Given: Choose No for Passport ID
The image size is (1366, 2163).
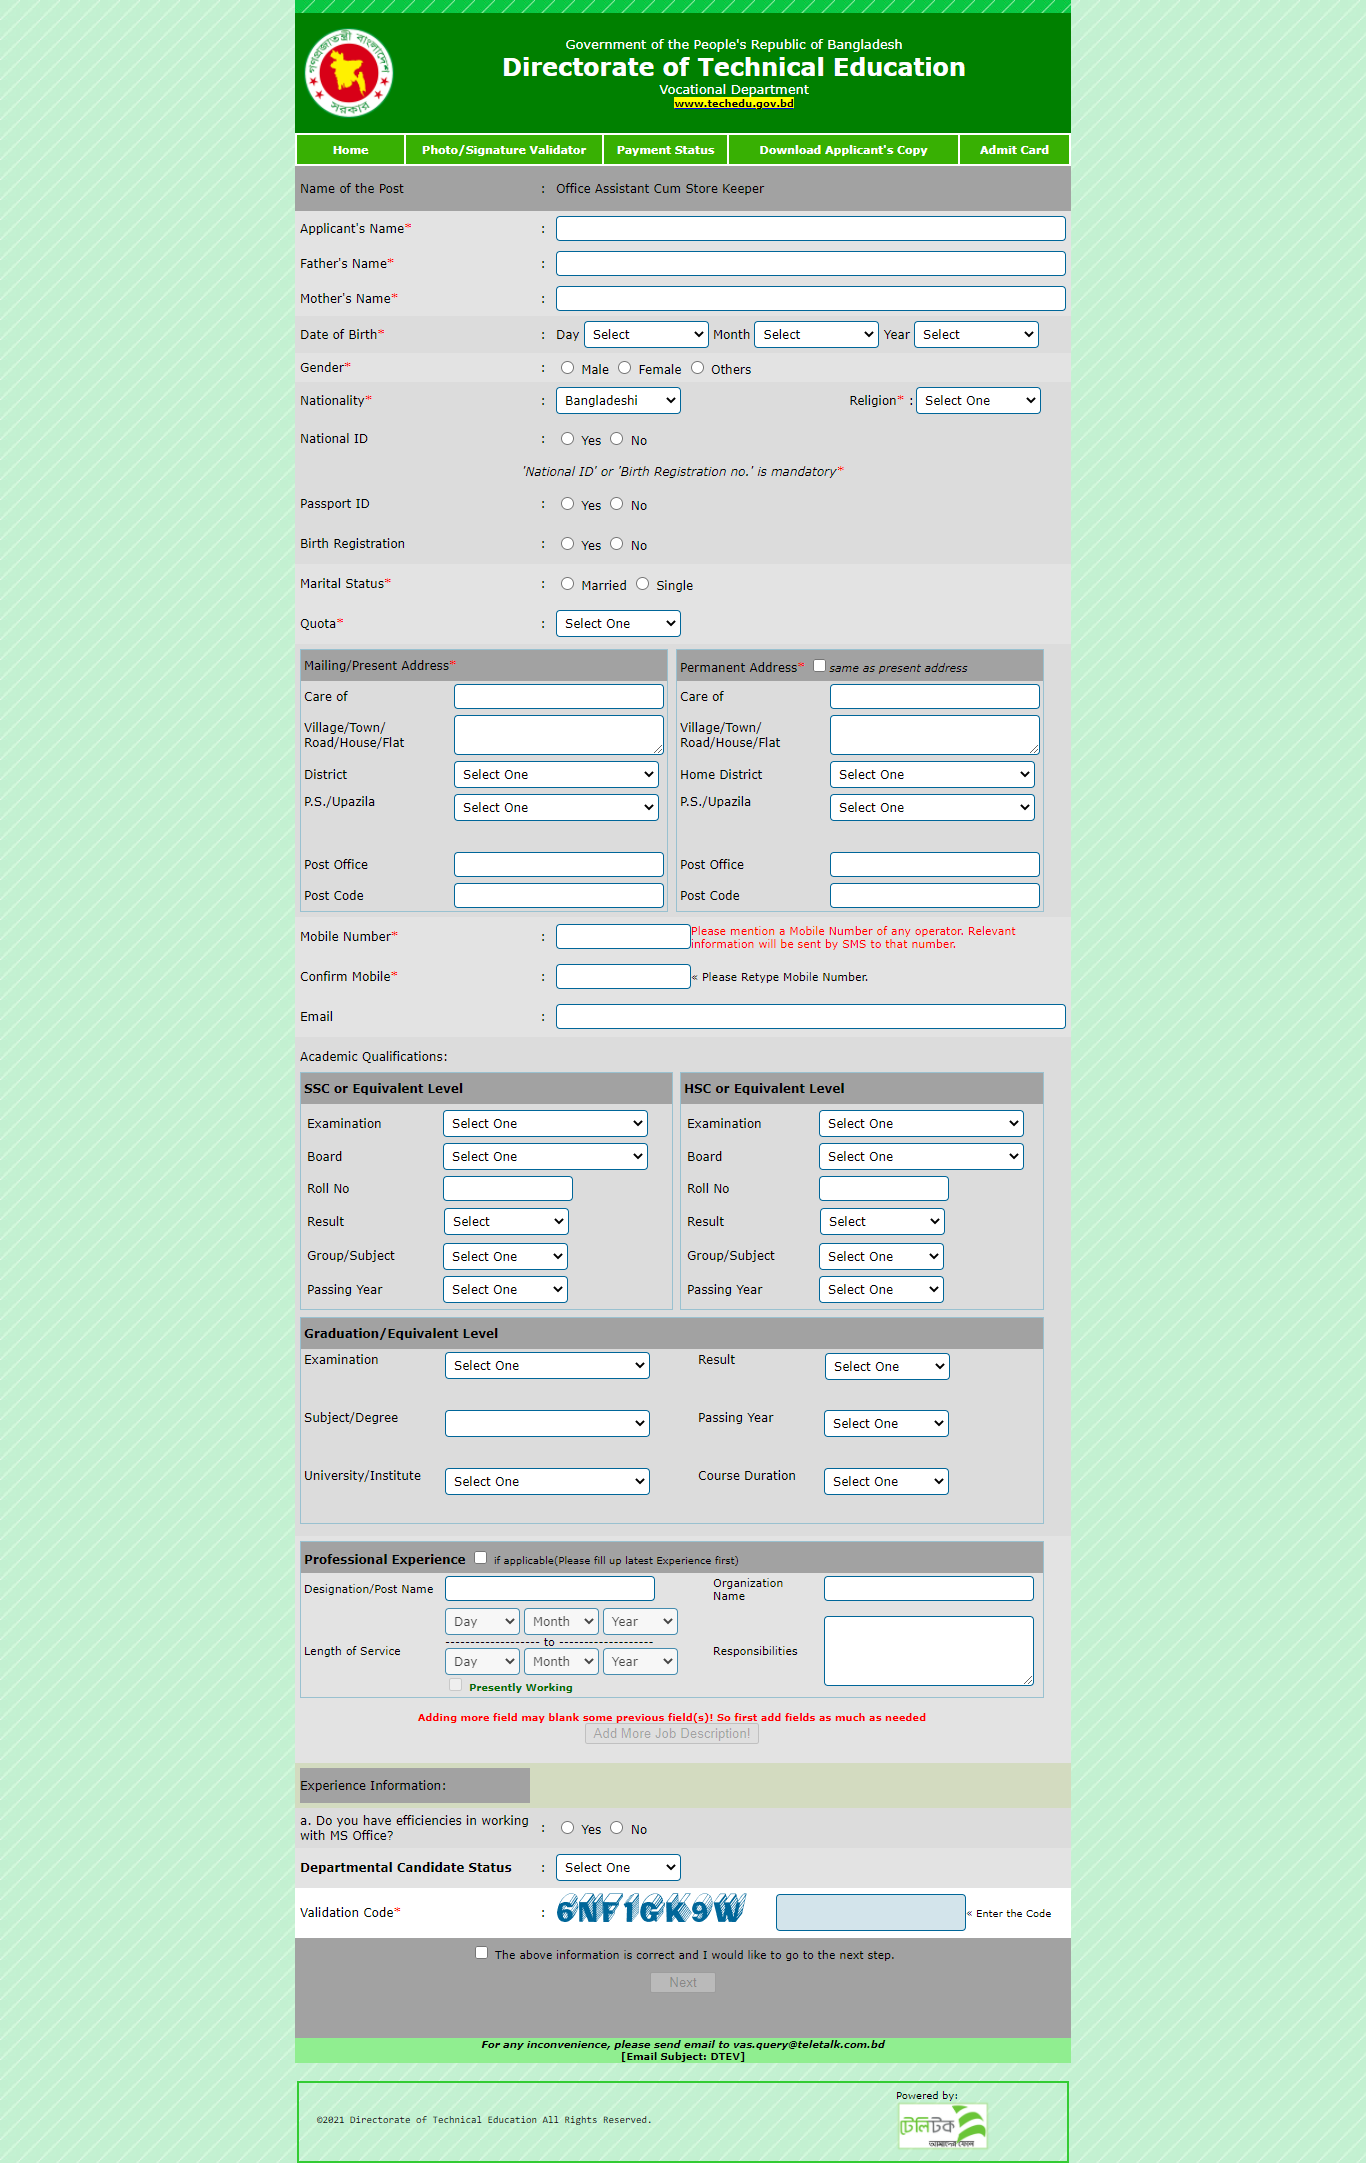Looking at the screenshot, I should [616, 504].
